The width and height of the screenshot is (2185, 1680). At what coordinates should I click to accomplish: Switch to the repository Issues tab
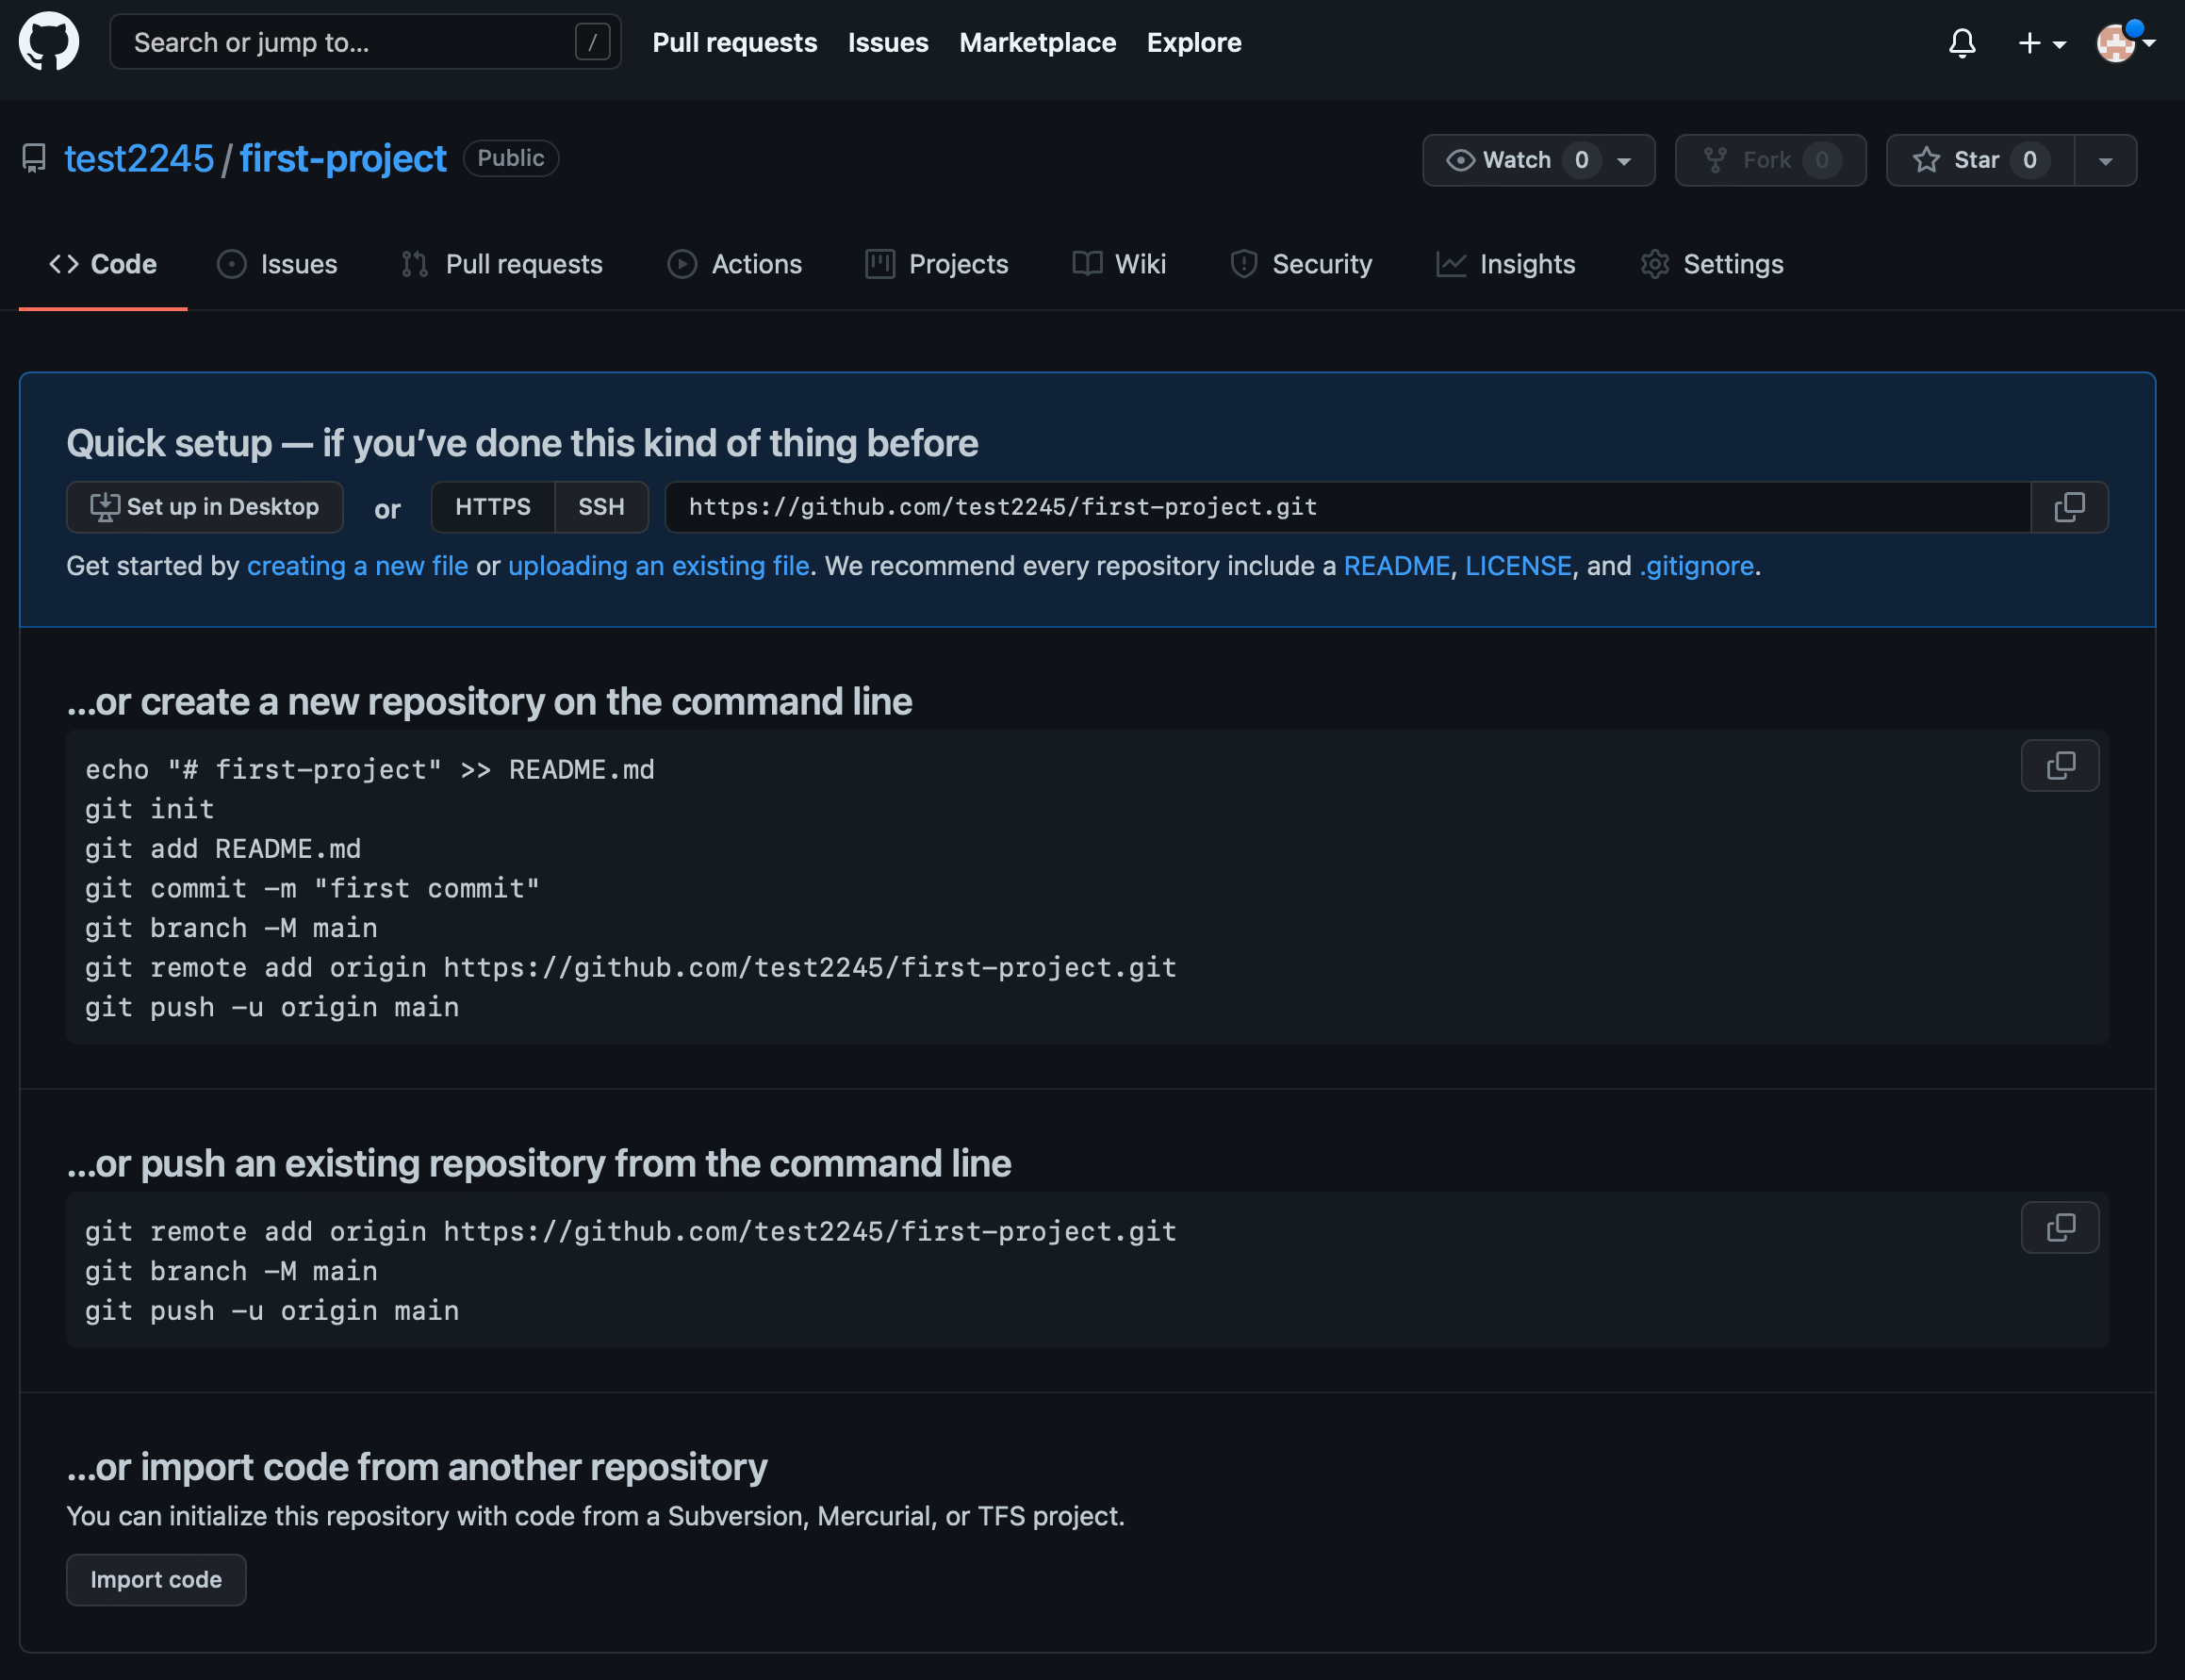tap(277, 264)
